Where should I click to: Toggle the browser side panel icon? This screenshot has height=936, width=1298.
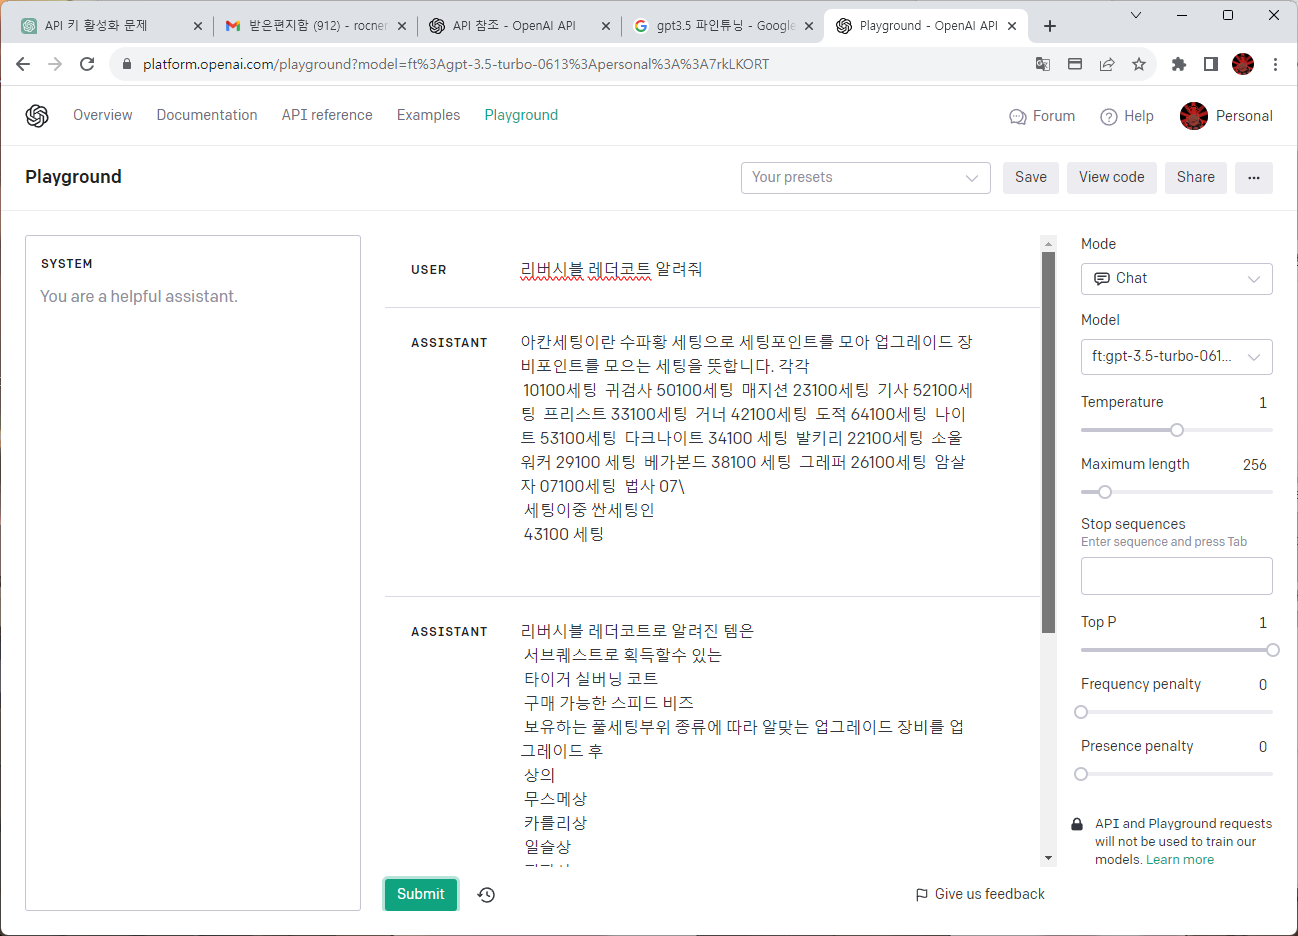pyautogui.click(x=1211, y=64)
